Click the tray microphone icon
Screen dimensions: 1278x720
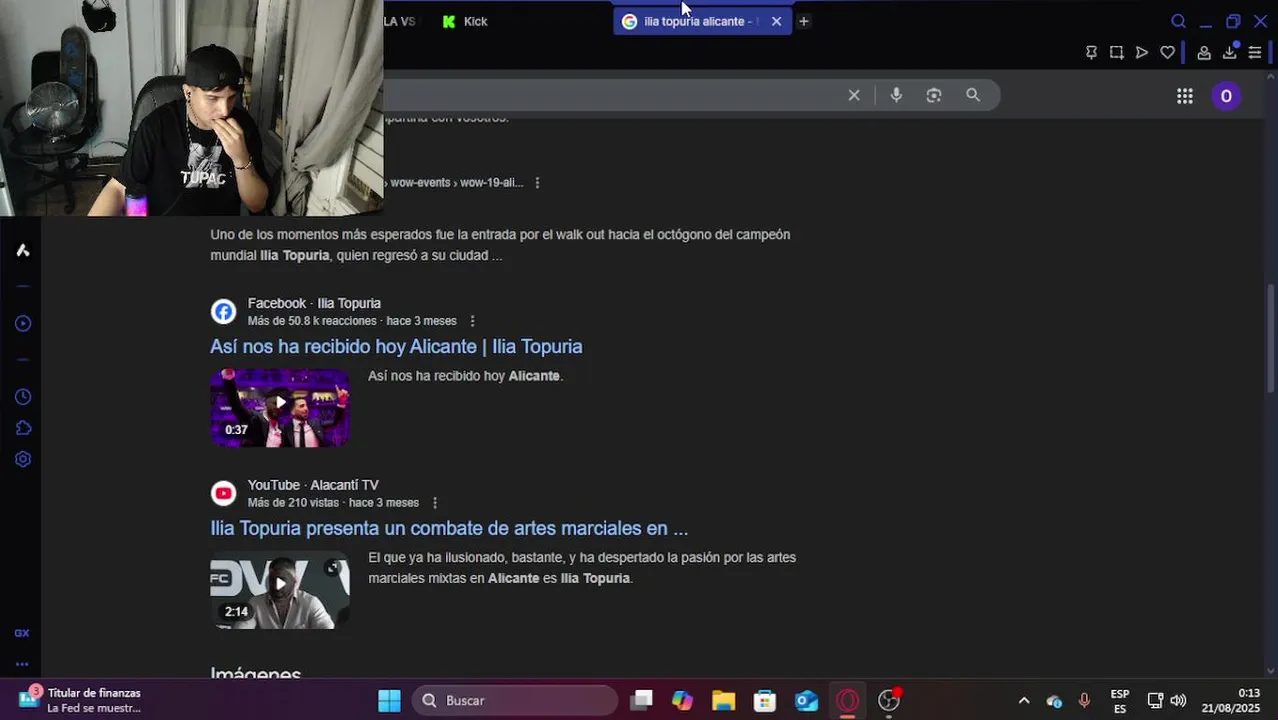coord(1084,701)
